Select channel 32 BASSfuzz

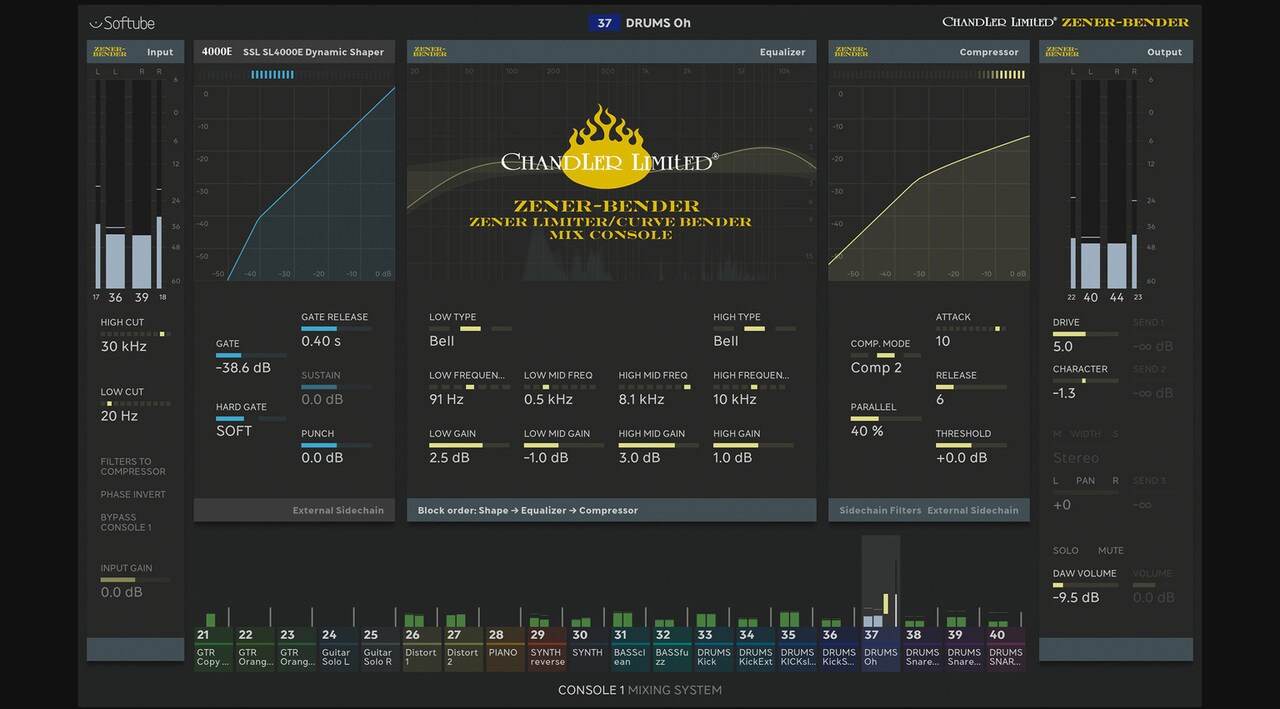click(672, 648)
